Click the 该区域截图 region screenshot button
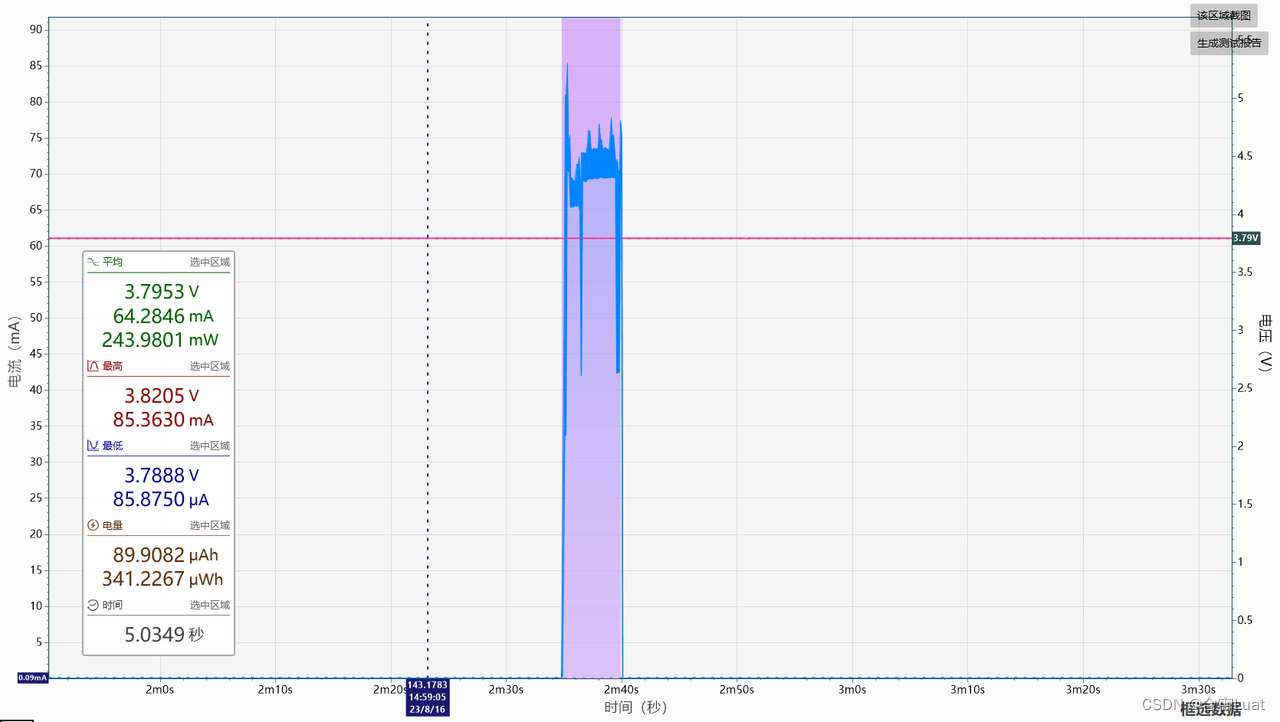 click(1224, 15)
